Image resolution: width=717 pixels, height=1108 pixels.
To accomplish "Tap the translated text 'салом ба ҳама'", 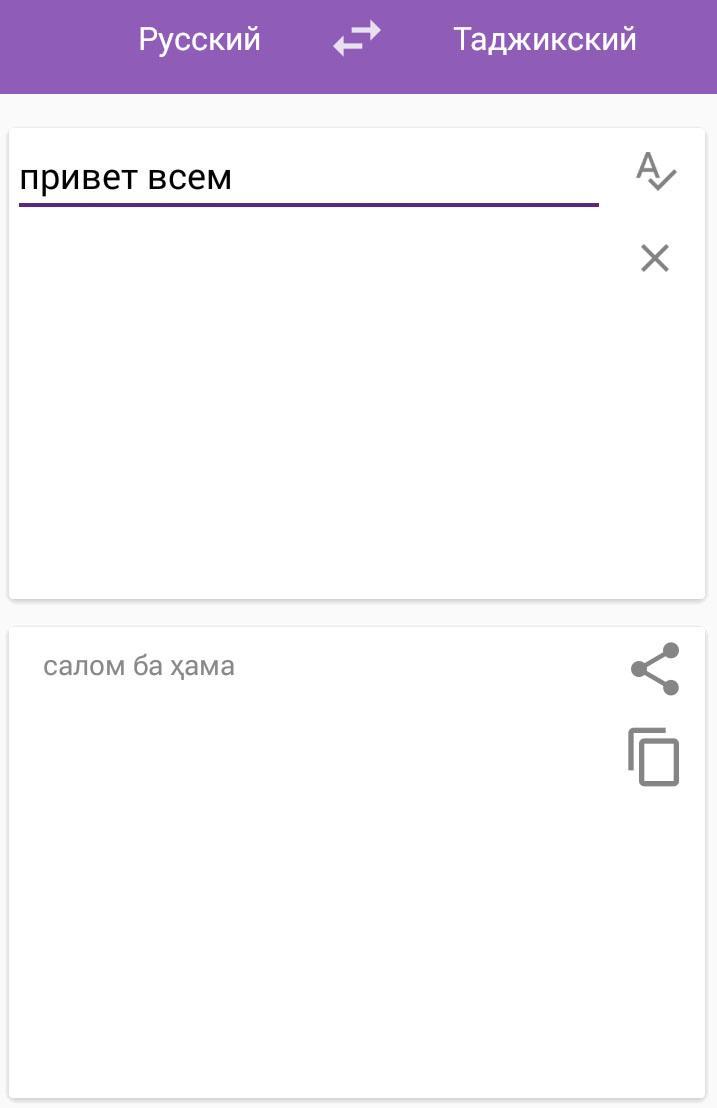I will pos(139,665).
